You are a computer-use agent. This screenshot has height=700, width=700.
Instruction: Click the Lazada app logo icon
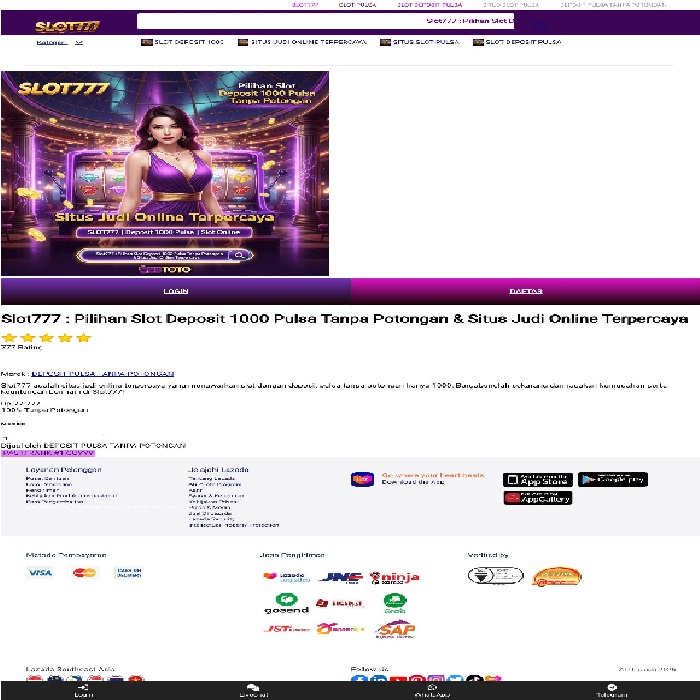pos(362,479)
